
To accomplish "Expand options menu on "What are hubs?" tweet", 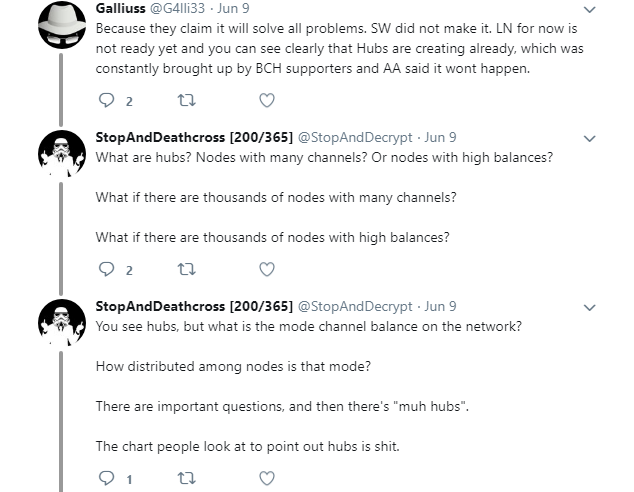I will (590, 139).
